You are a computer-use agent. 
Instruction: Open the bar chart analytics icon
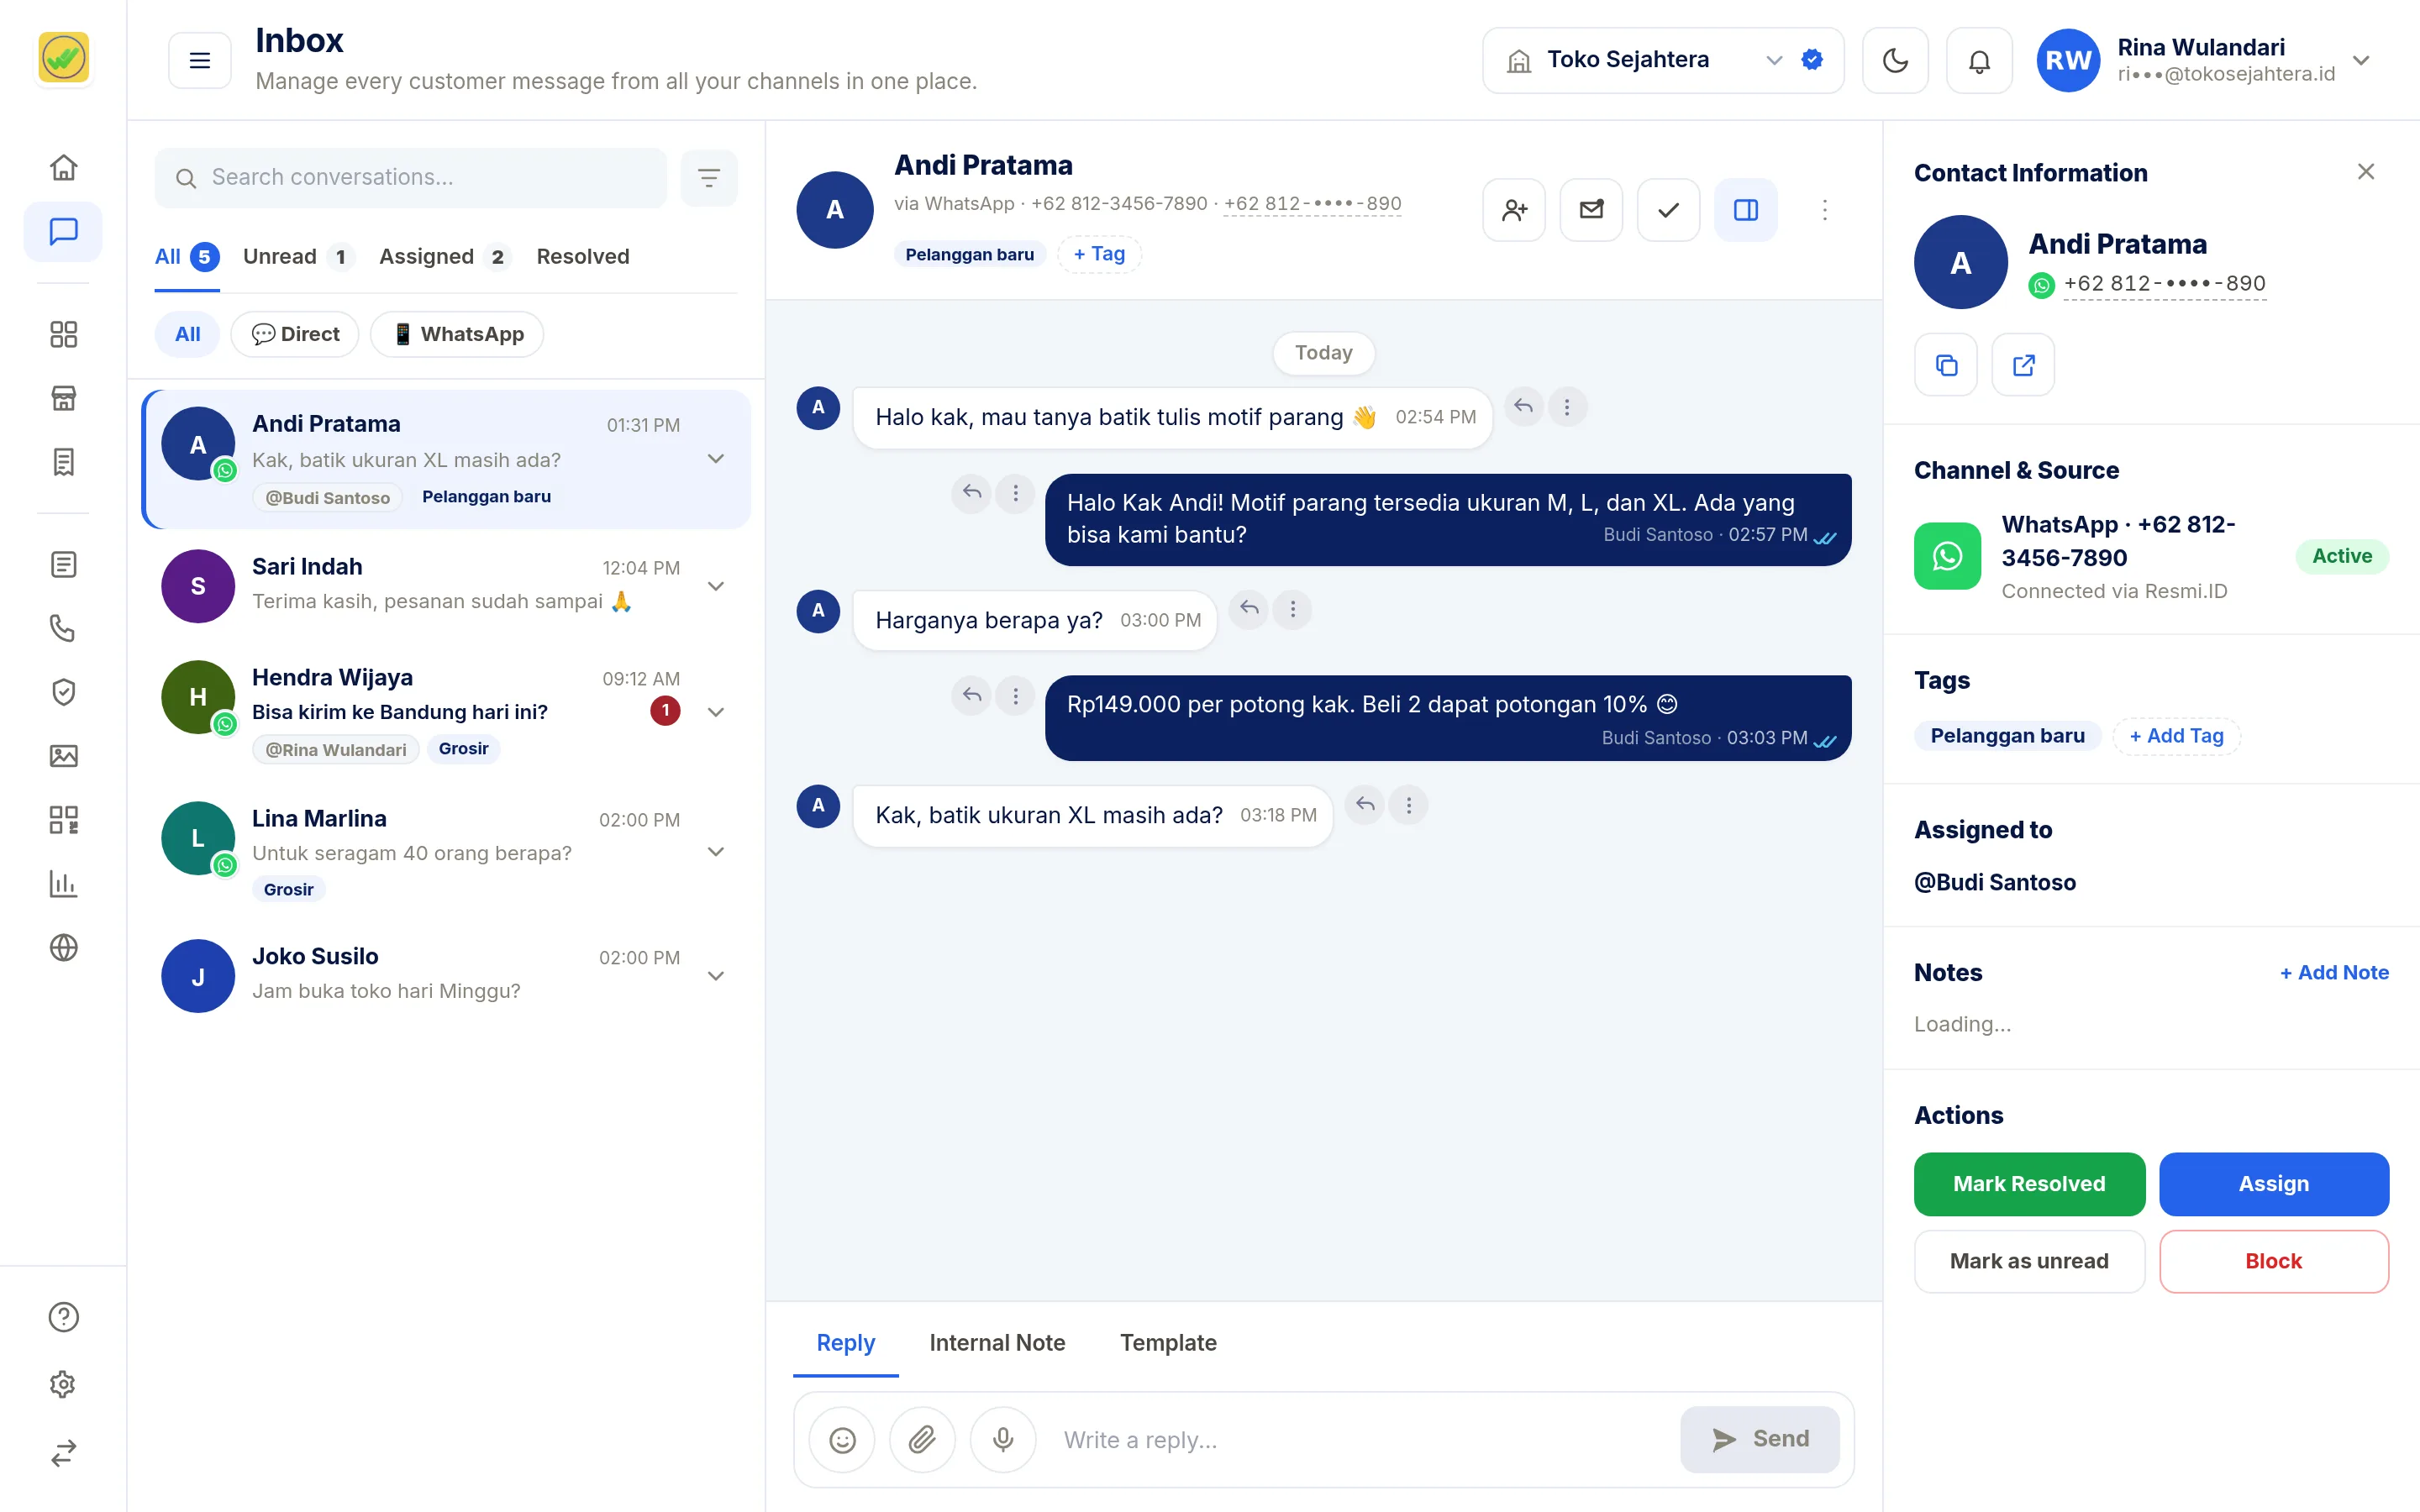[63, 884]
